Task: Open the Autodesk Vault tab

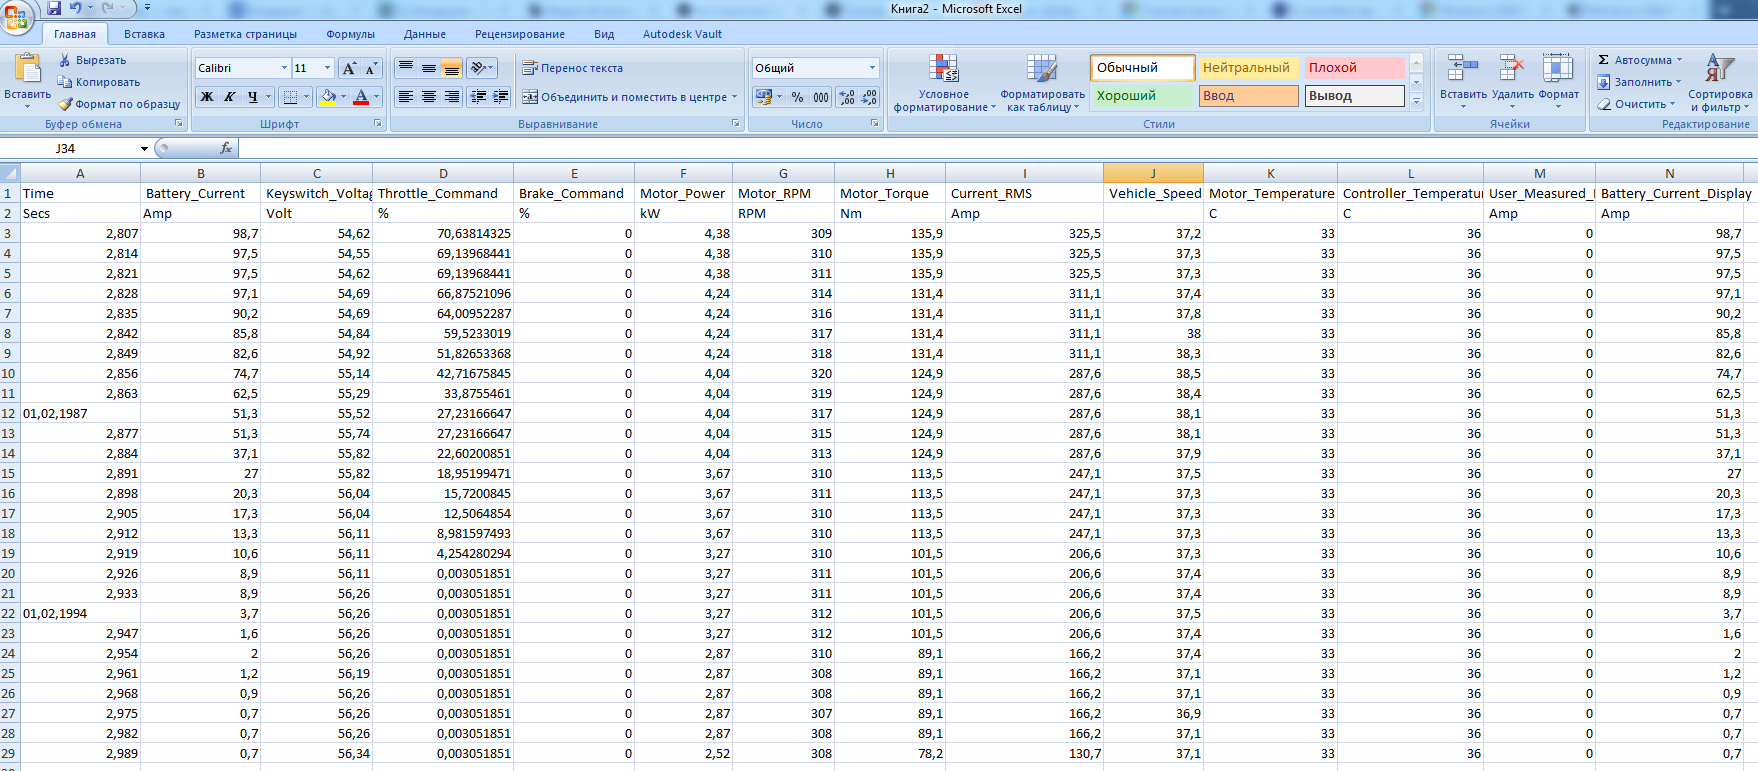Action: [x=682, y=34]
